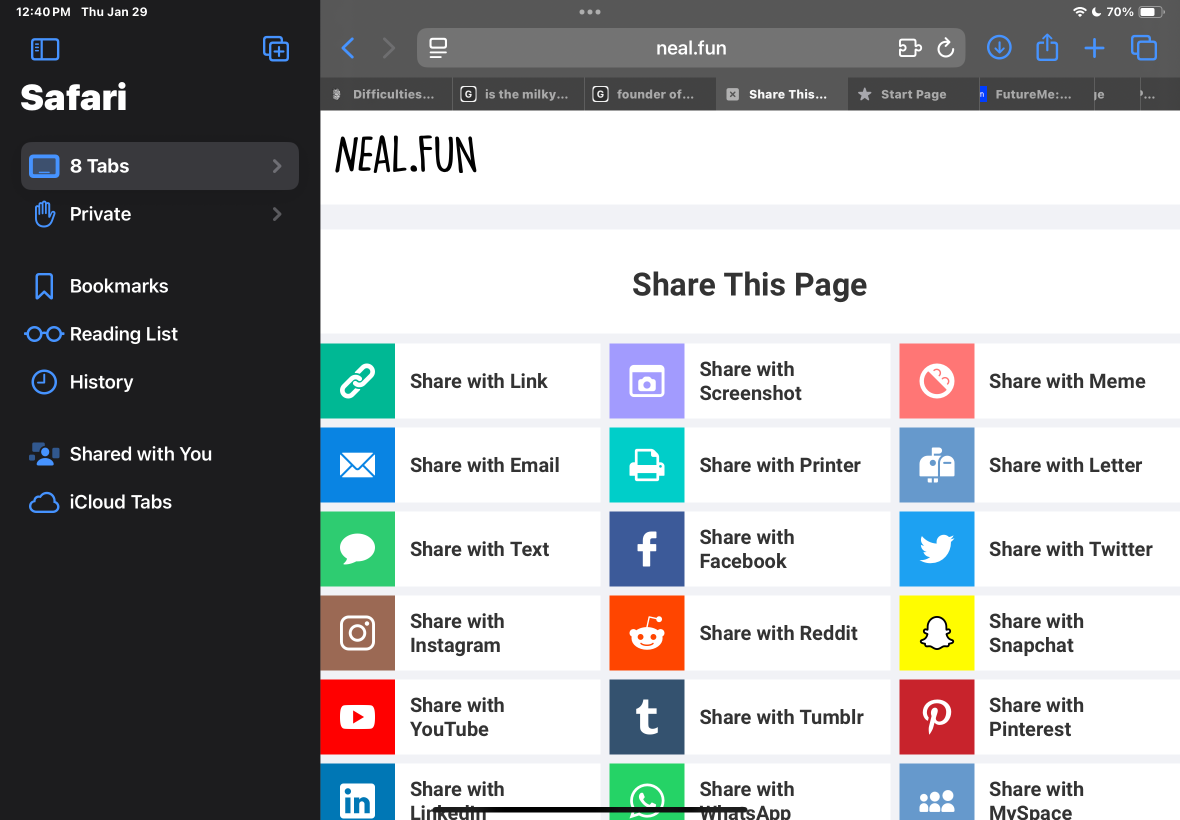Image resolution: width=1180 pixels, height=820 pixels.
Task: Go forward with the forward arrow
Action: (x=388, y=48)
